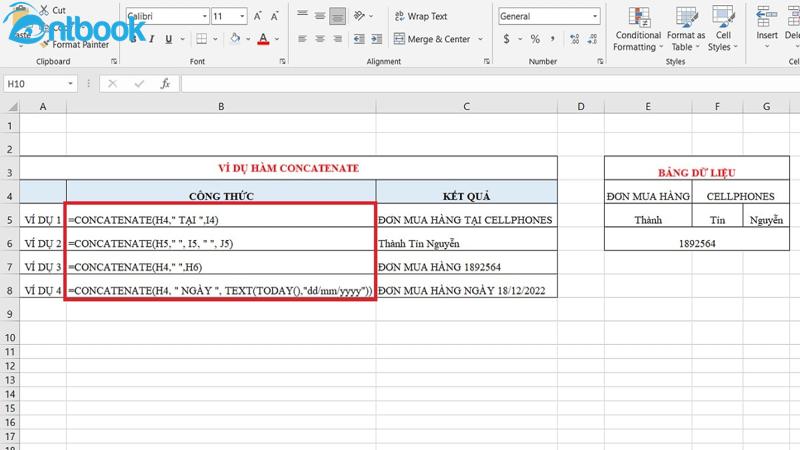Click the Orientation text rotation icon

[x=360, y=16]
